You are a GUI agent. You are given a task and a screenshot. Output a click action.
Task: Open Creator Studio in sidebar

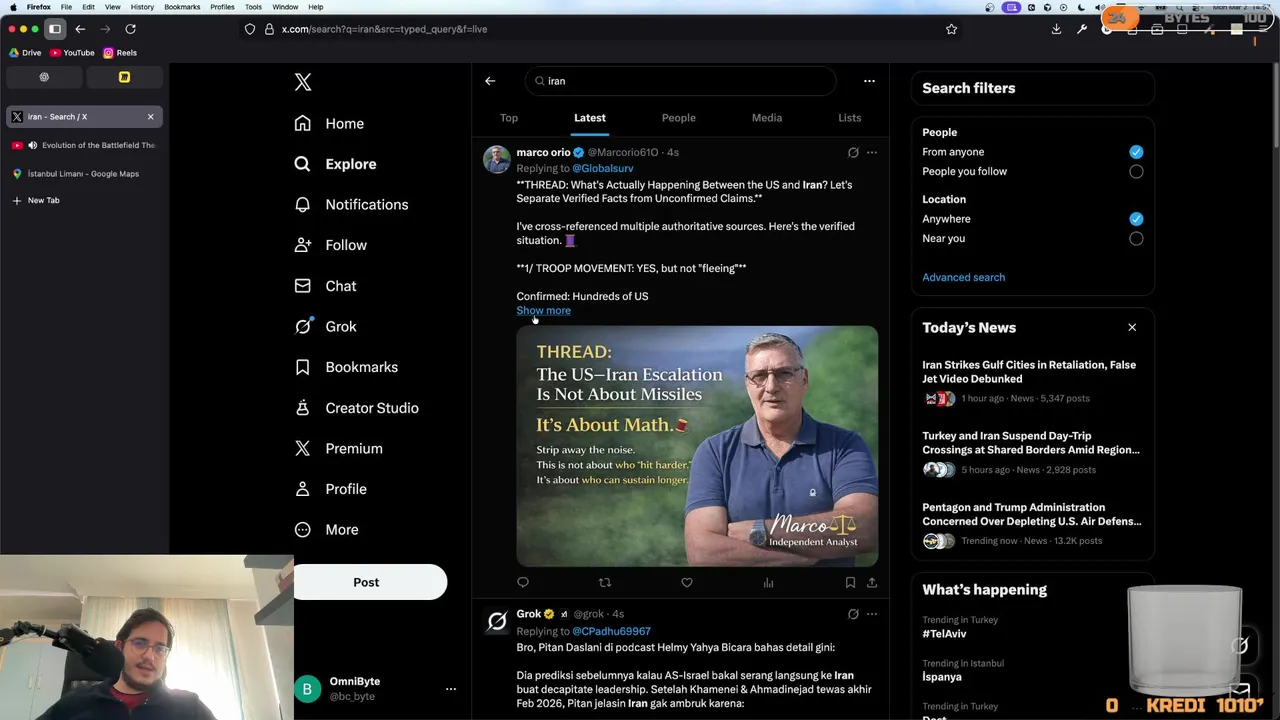(357, 408)
